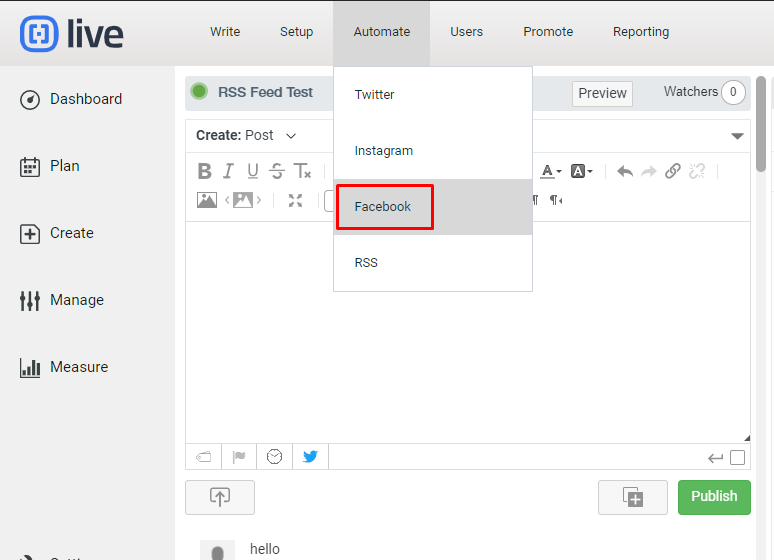Undo the last edit

[x=625, y=171]
